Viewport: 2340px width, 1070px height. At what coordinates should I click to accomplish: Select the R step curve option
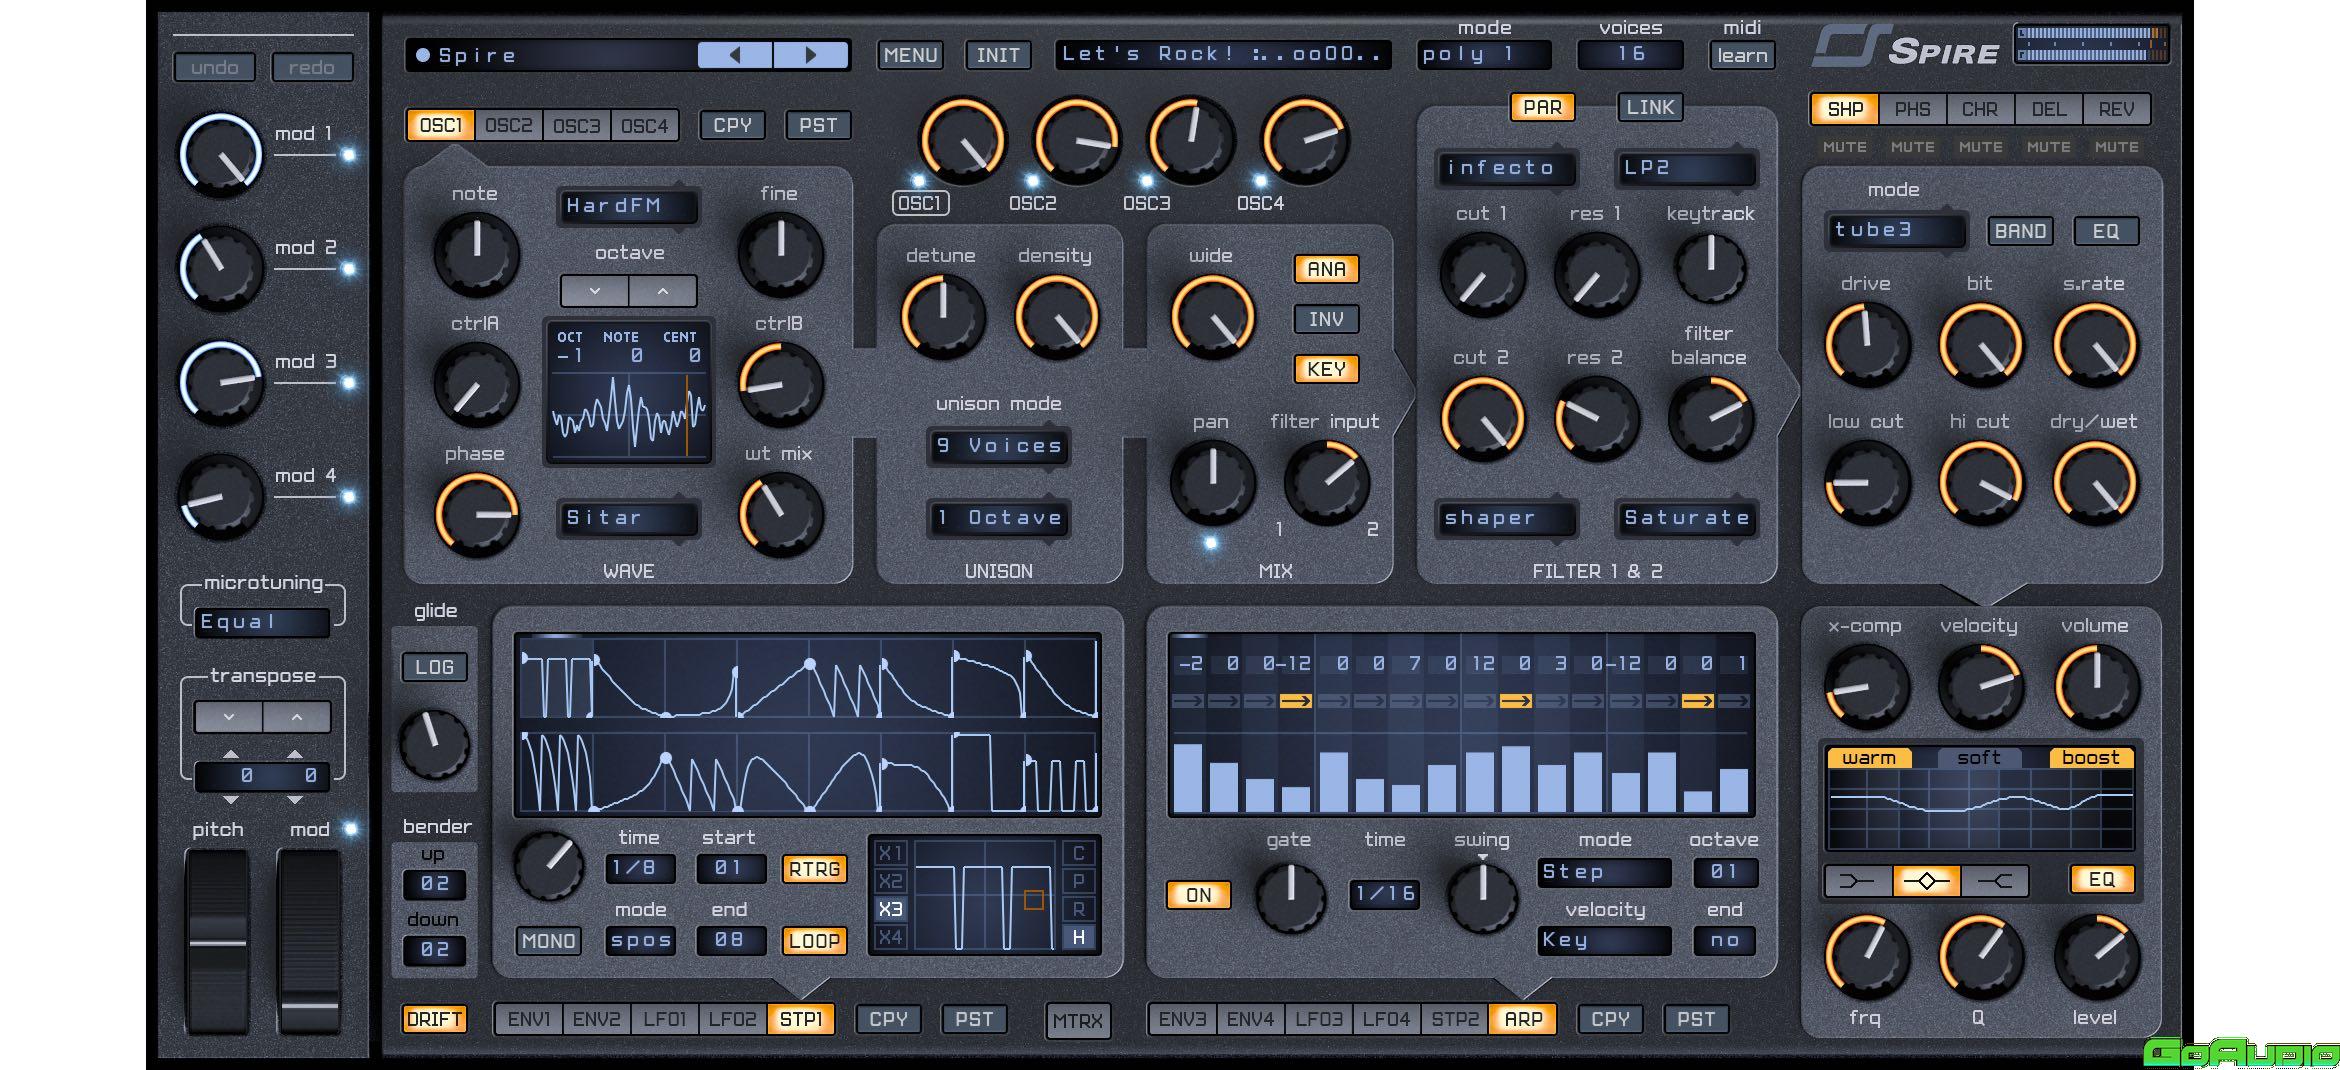(1078, 909)
